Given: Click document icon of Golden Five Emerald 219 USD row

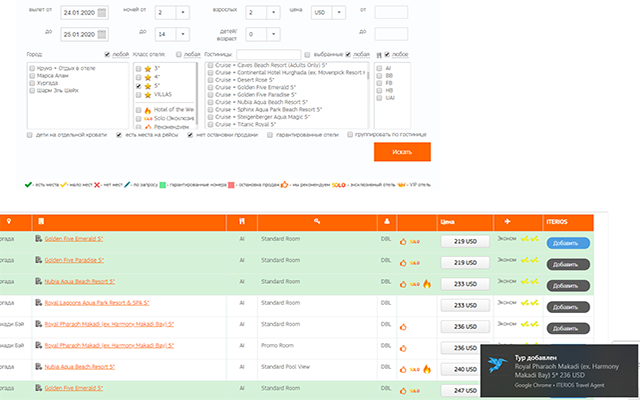Looking at the screenshot, I should 38,239.
